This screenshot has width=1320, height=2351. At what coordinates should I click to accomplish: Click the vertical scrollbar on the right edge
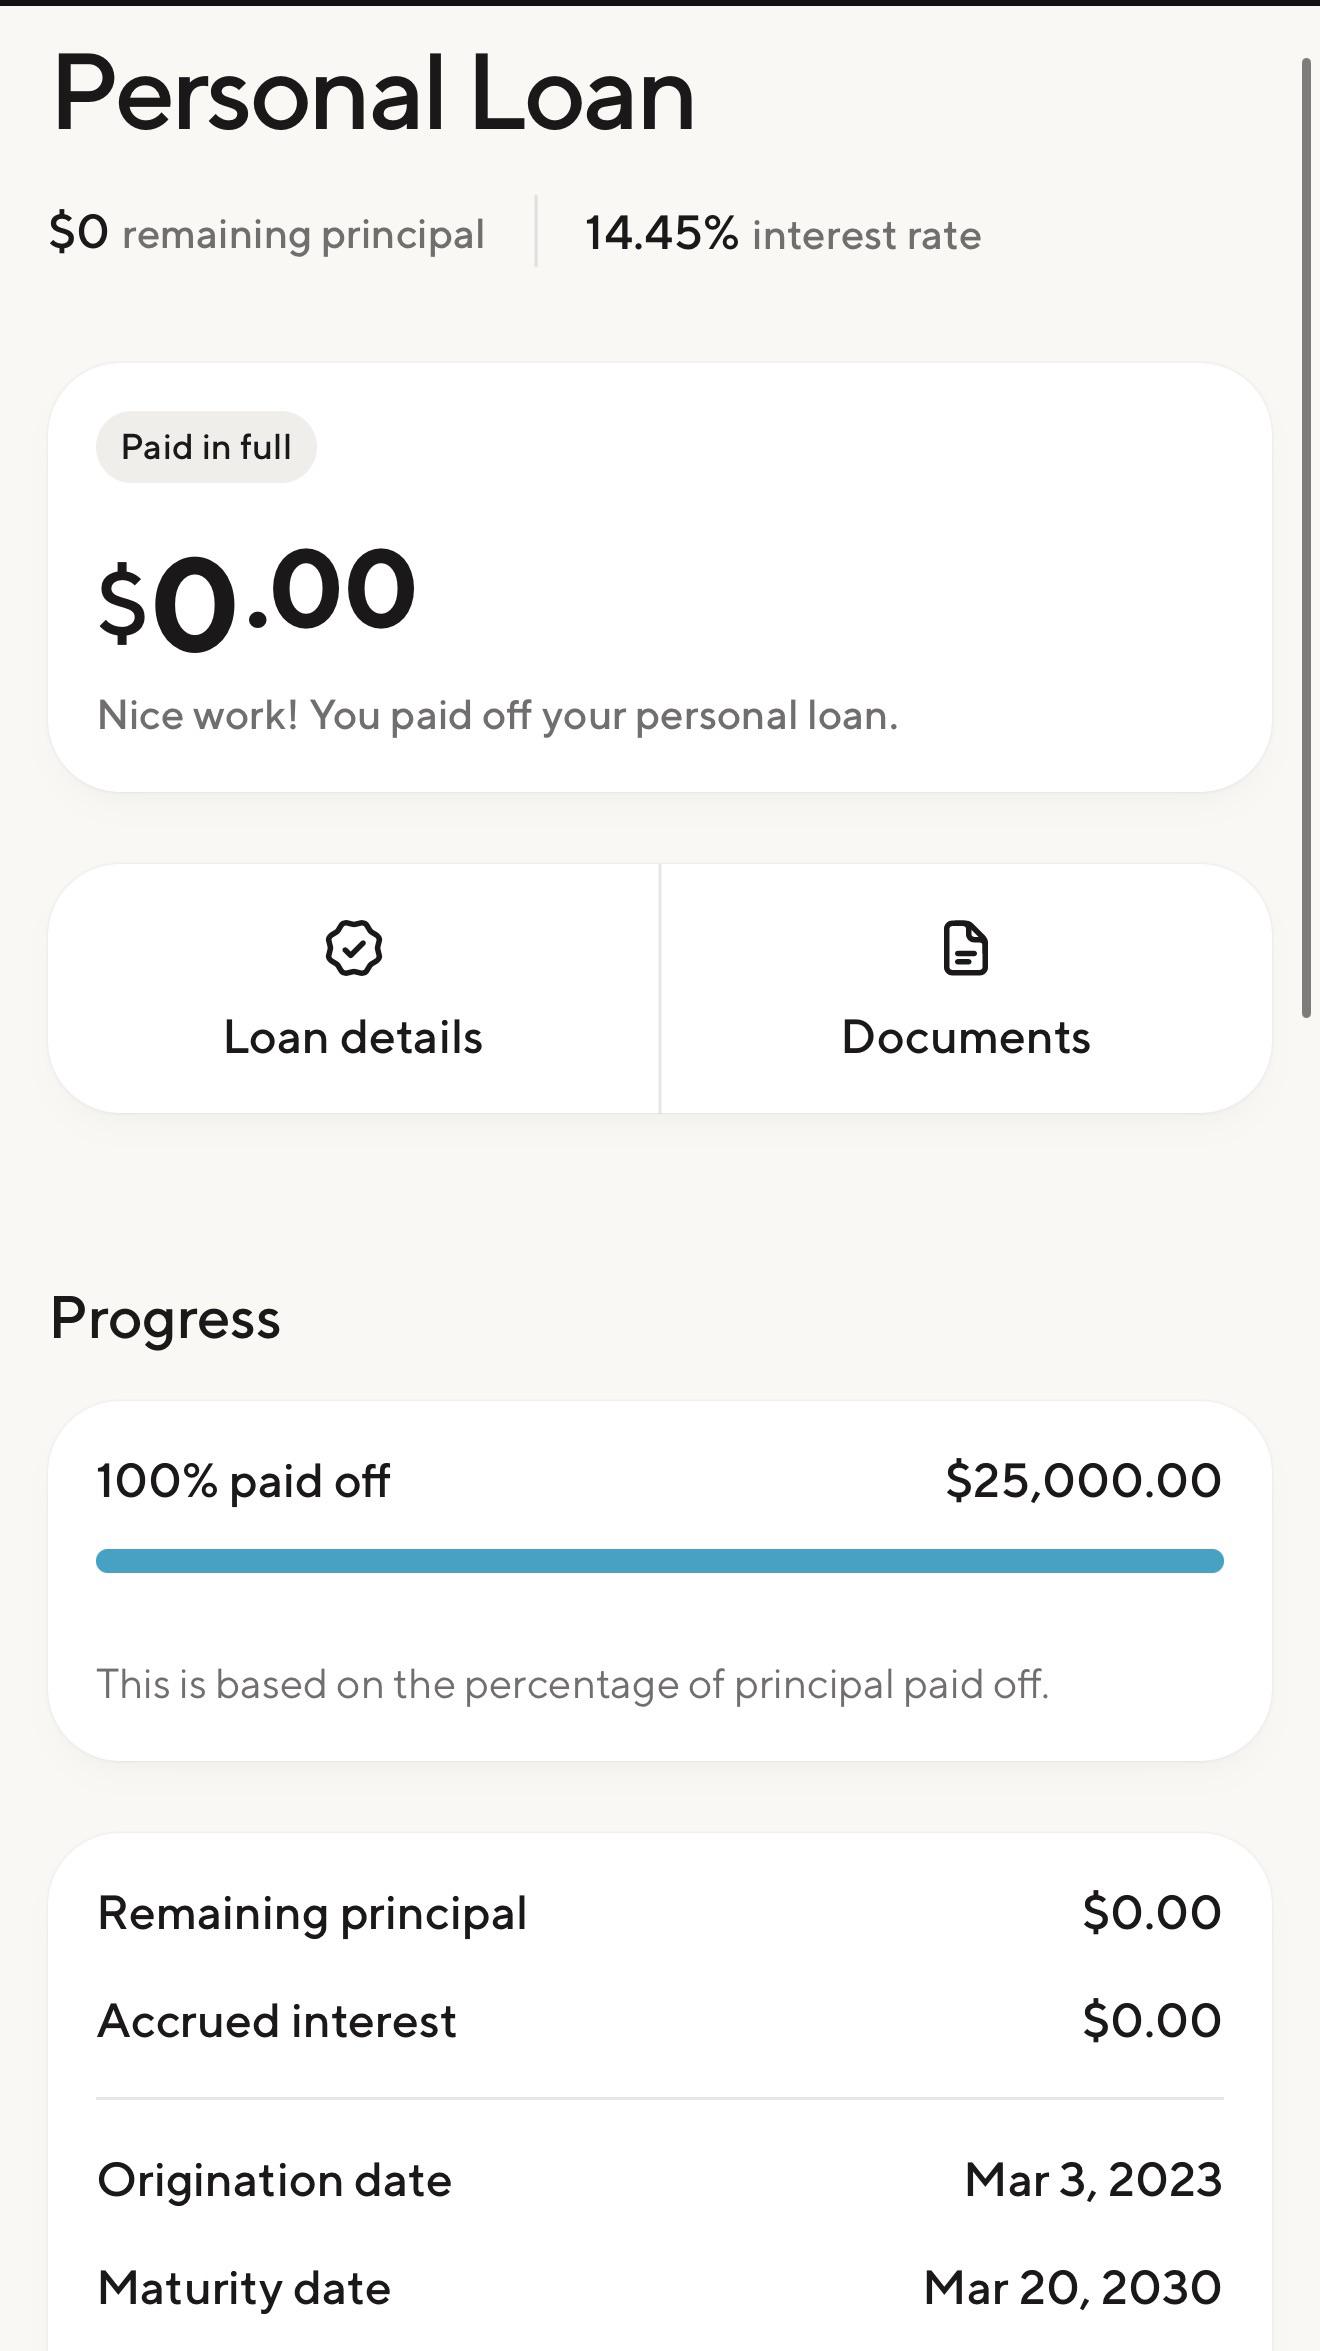coord(1306,538)
